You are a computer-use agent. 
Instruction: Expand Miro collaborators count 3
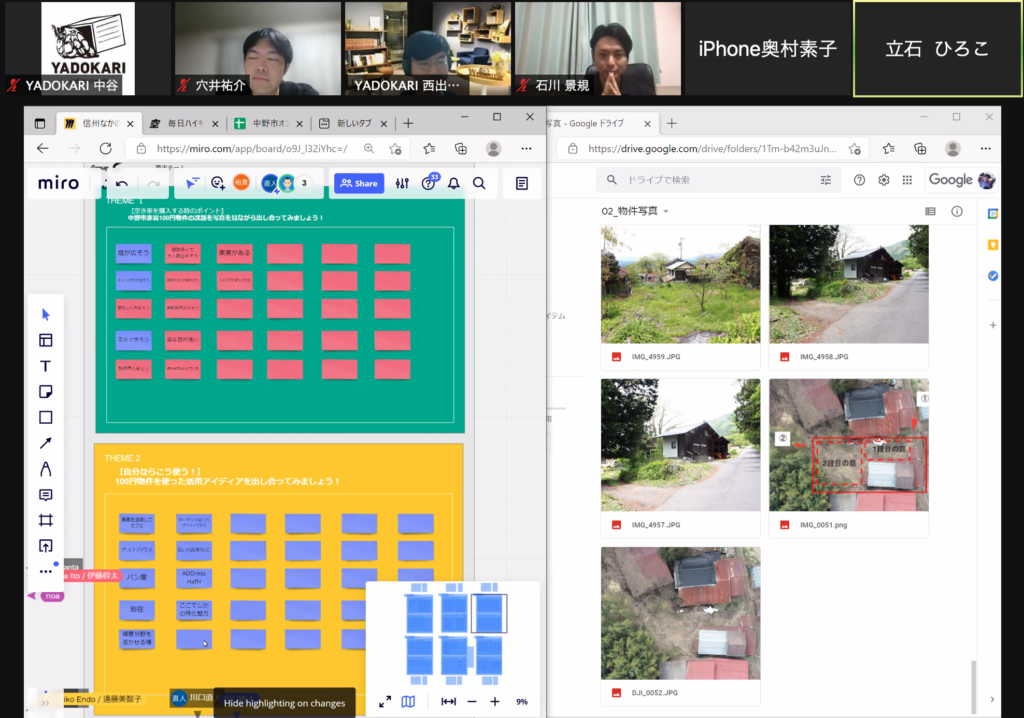[x=304, y=183]
